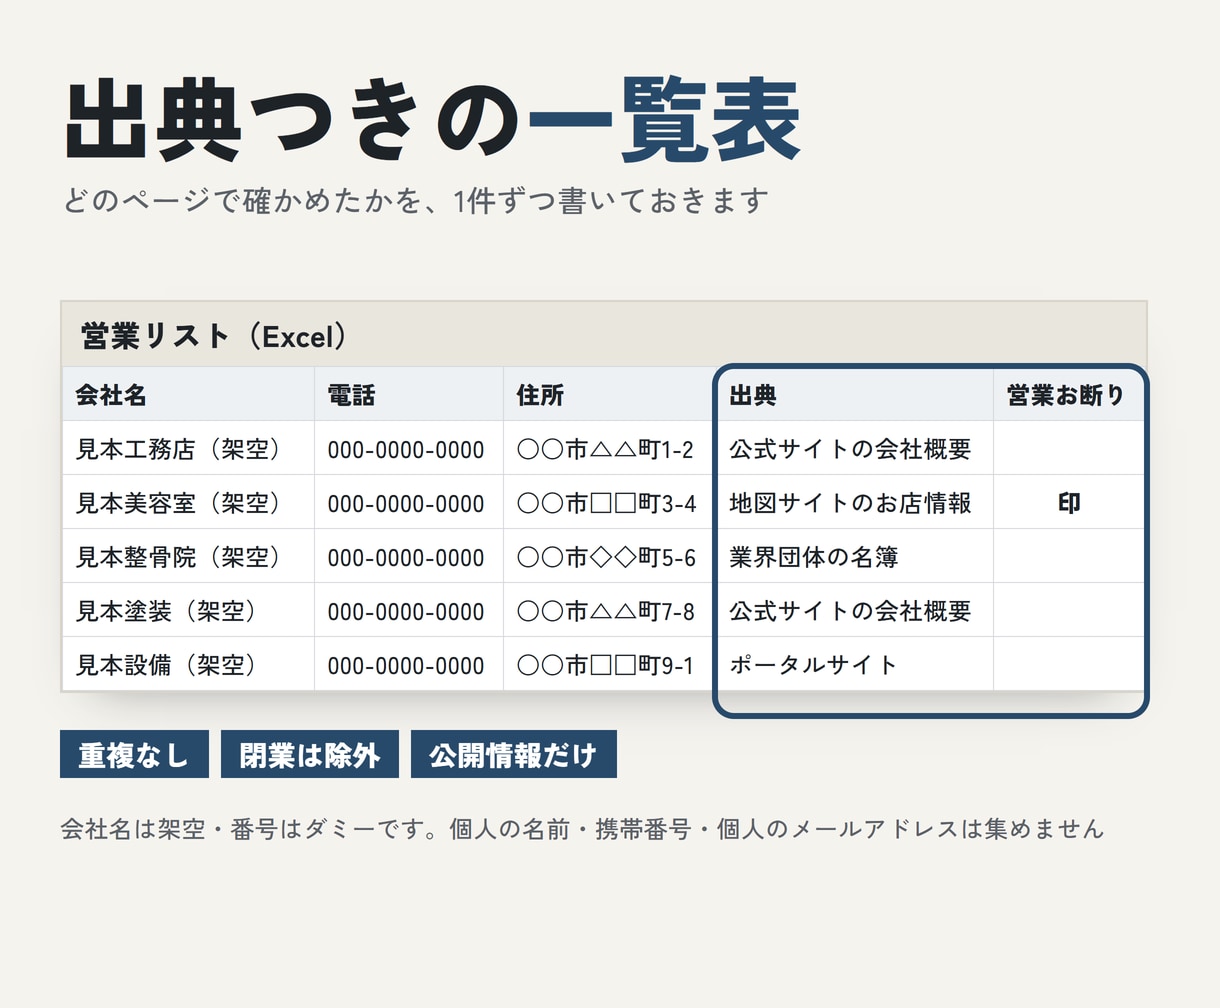Select the address ○○市□□町3-4

[606, 504]
